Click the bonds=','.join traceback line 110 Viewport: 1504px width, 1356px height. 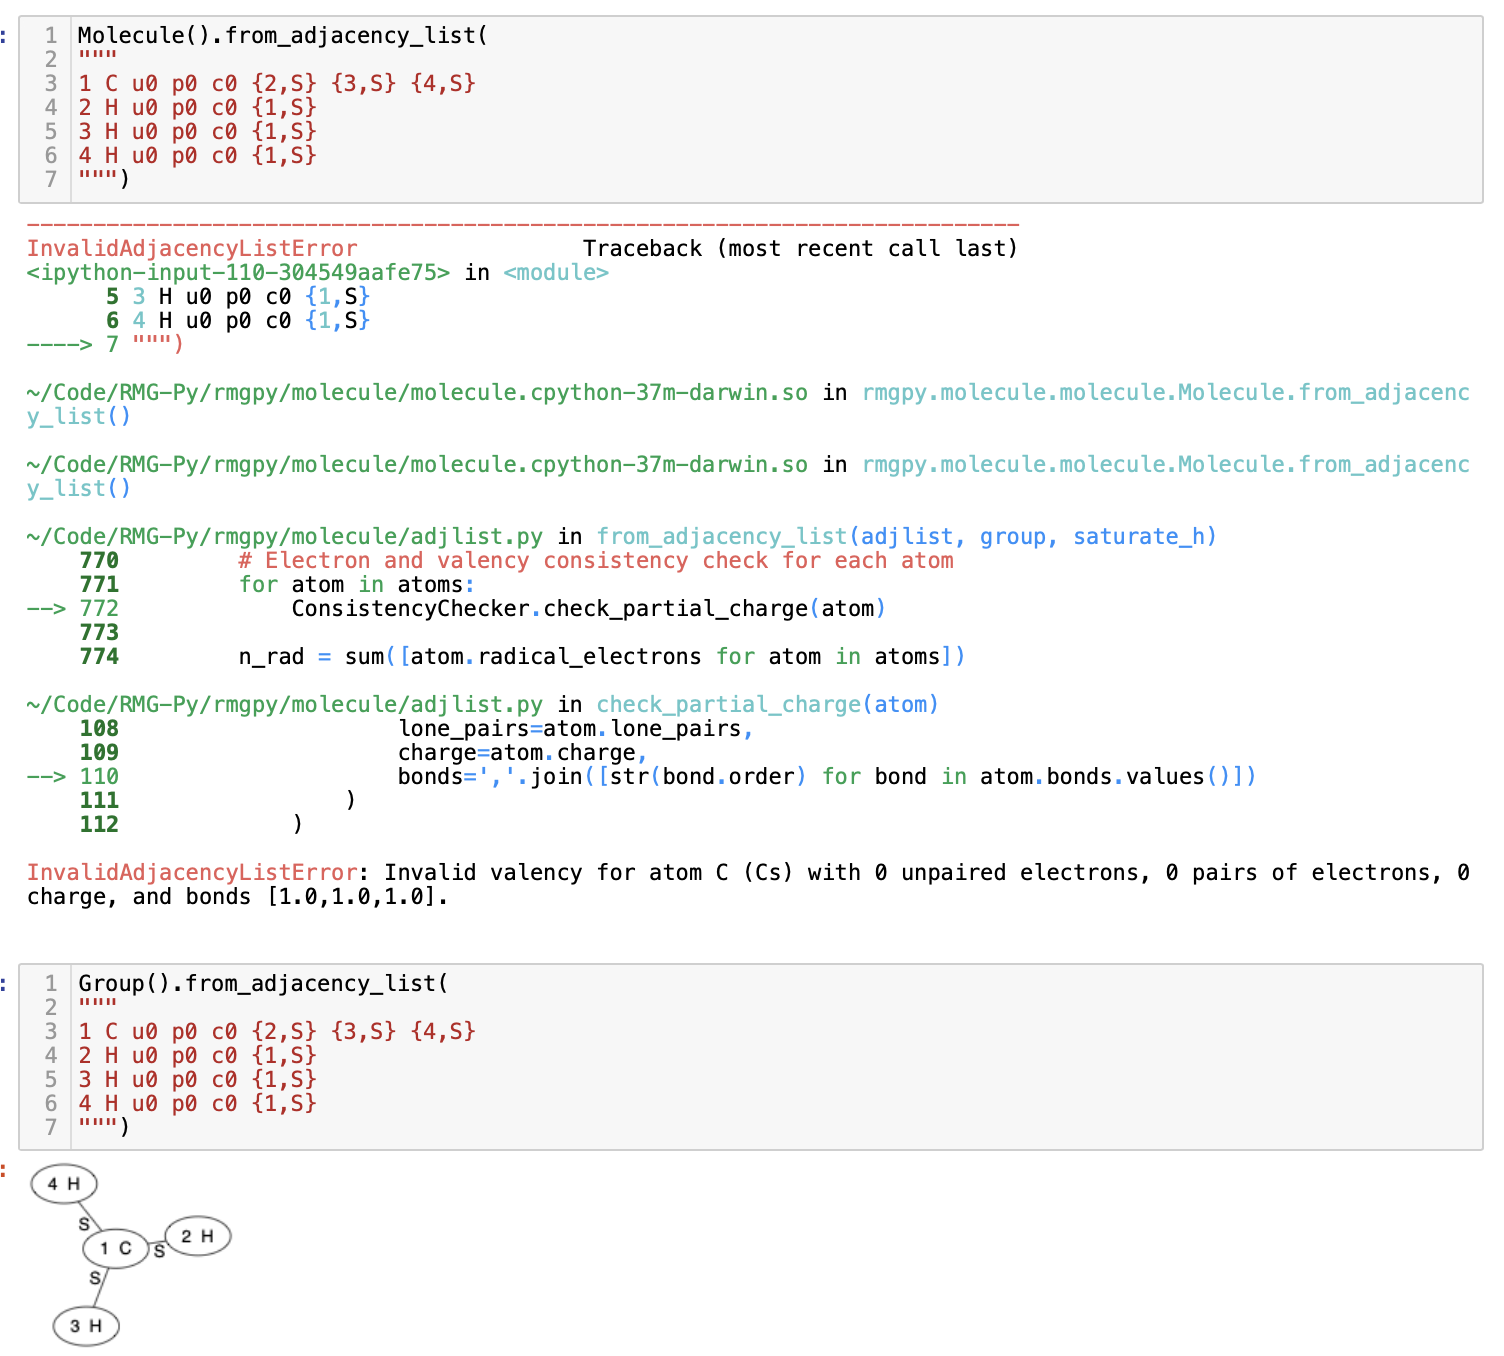pyautogui.click(x=827, y=777)
